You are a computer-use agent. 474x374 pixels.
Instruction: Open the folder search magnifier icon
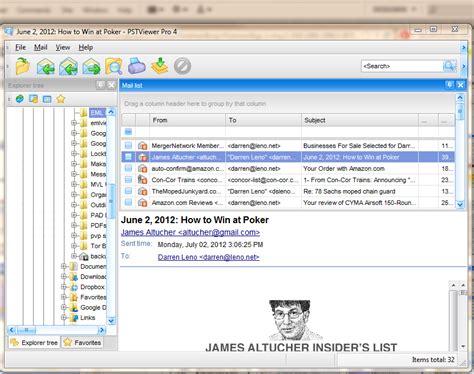coord(114,66)
